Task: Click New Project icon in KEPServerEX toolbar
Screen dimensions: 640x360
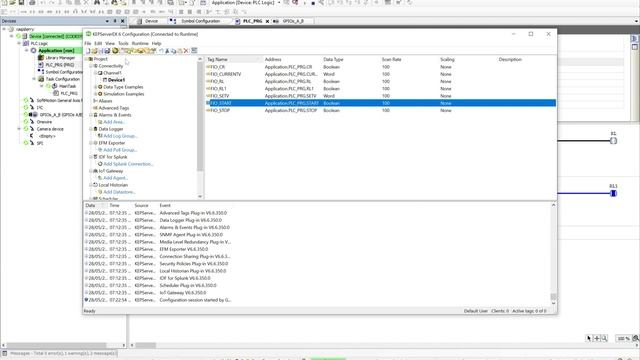Action: click(88, 51)
